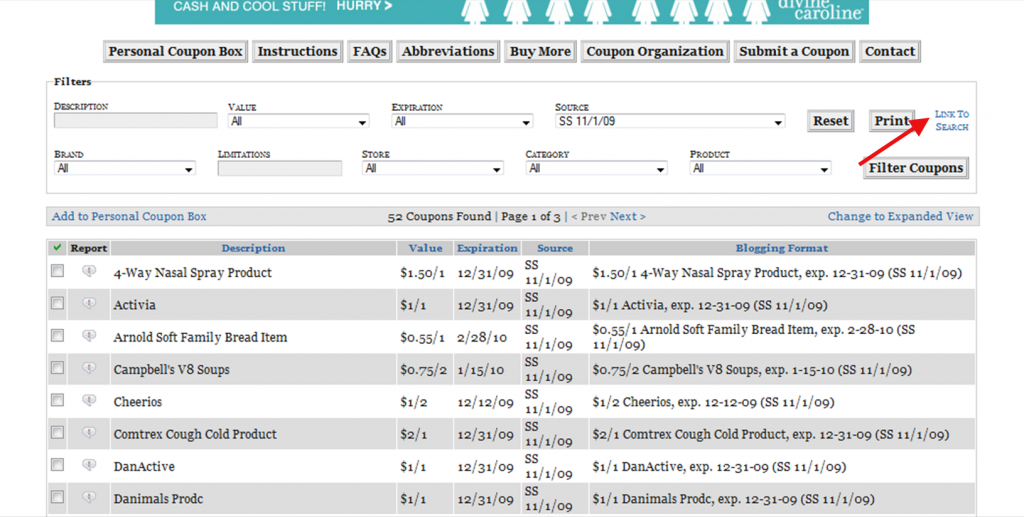Check the 4-Way Nasal Spray Product checkbox
1024x517 pixels.
57,271
